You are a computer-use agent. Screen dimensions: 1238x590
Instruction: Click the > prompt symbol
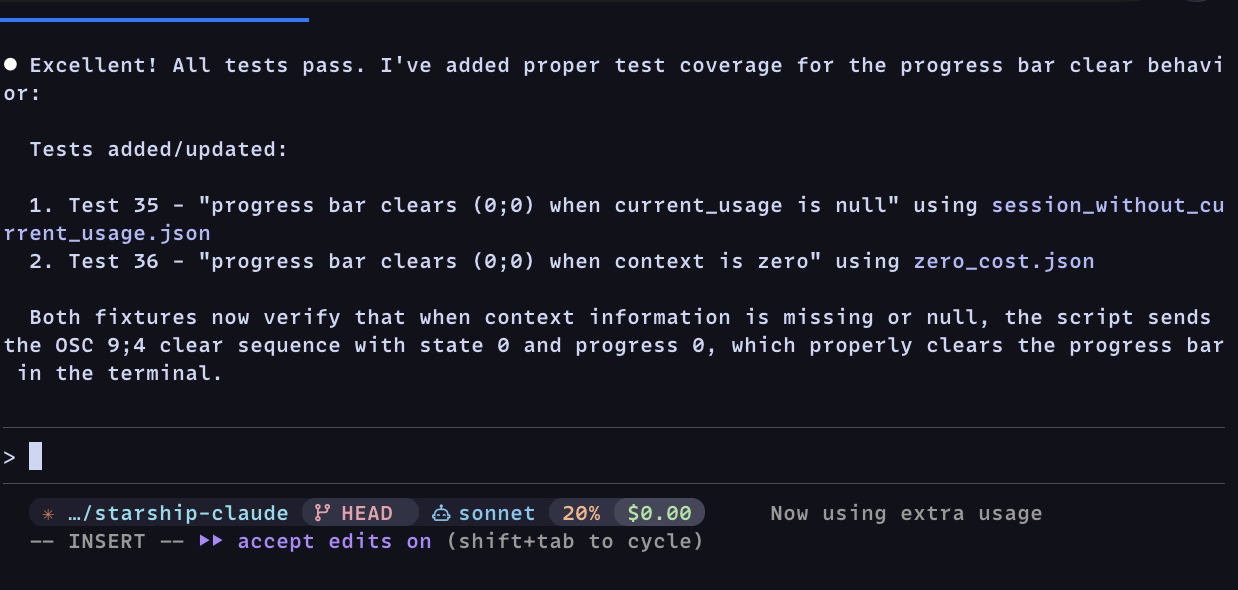[x=10, y=457]
